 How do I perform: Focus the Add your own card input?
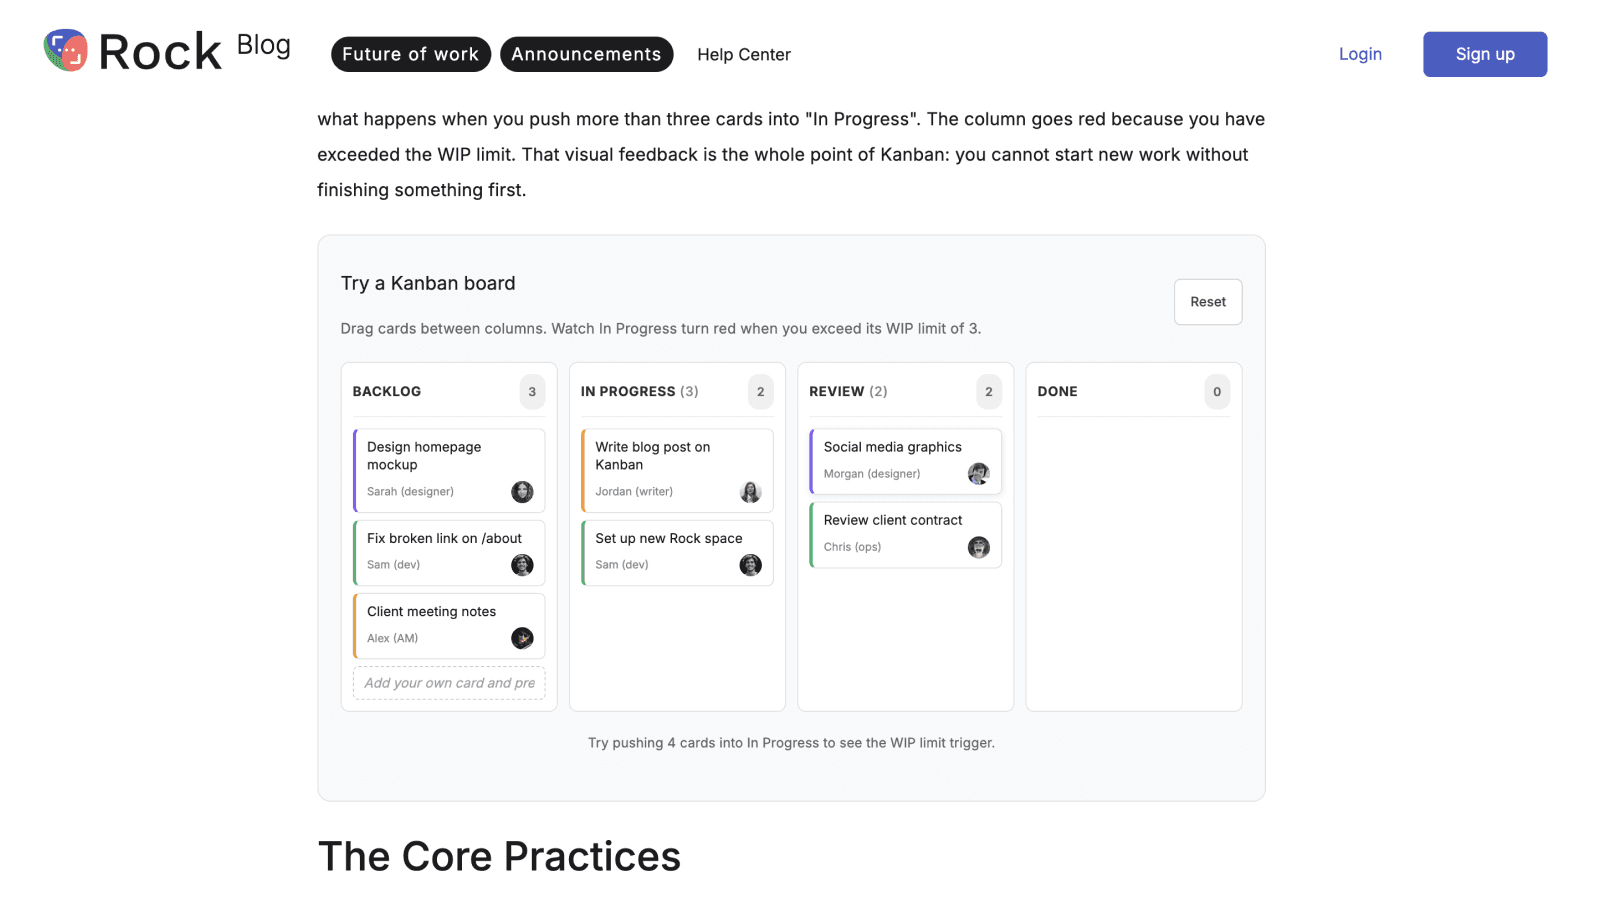click(449, 683)
